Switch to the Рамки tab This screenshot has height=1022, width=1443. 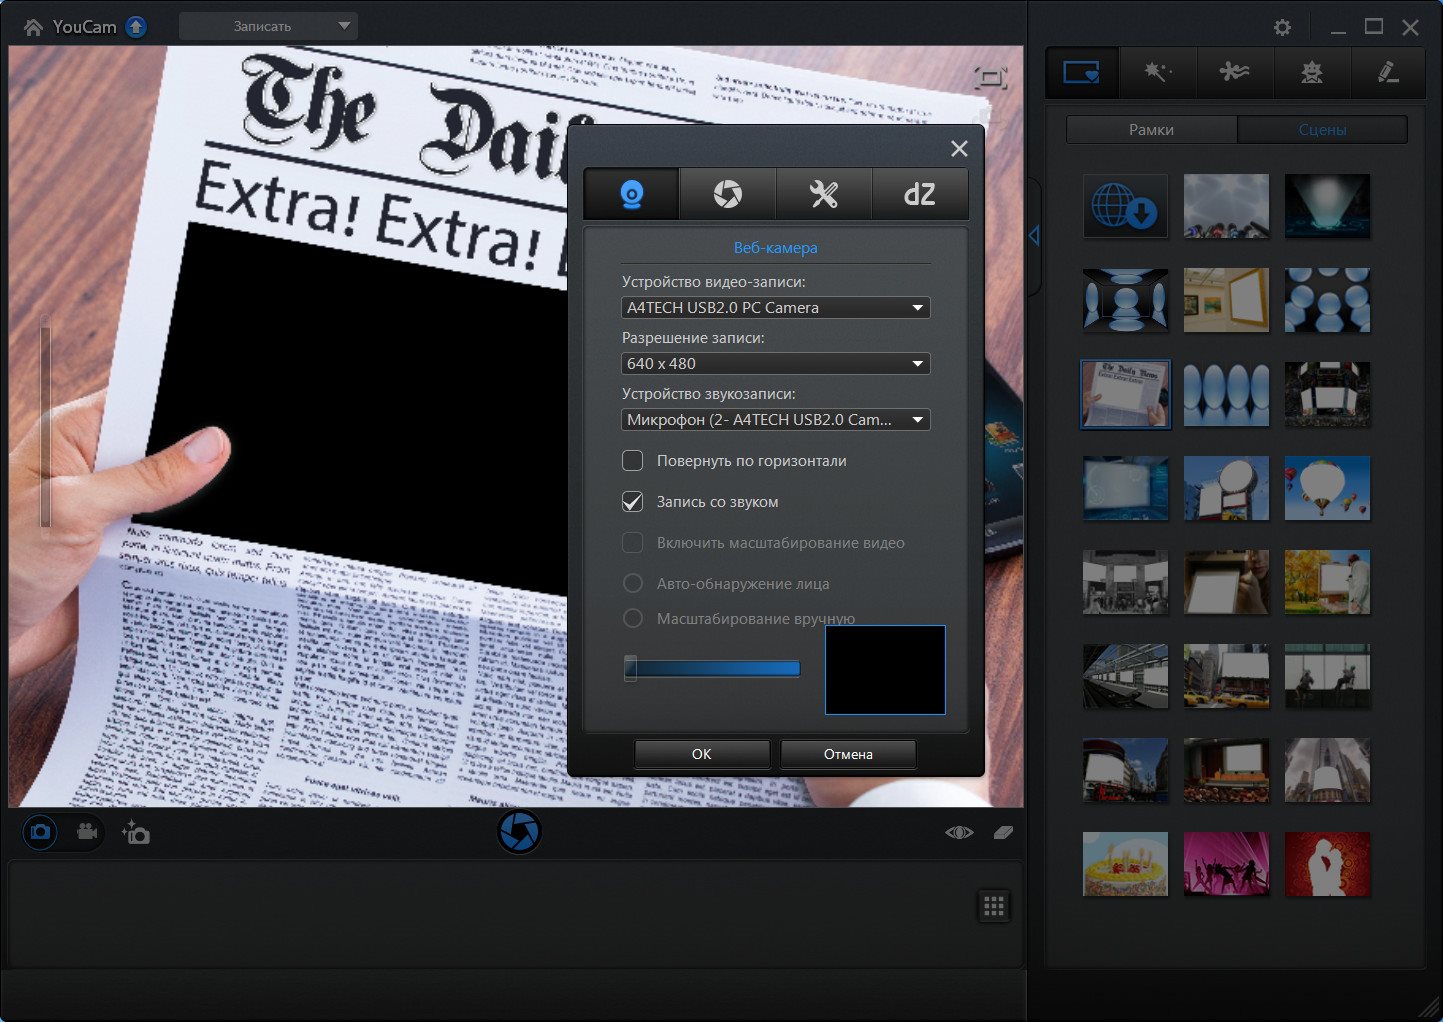click(1151, 130)
